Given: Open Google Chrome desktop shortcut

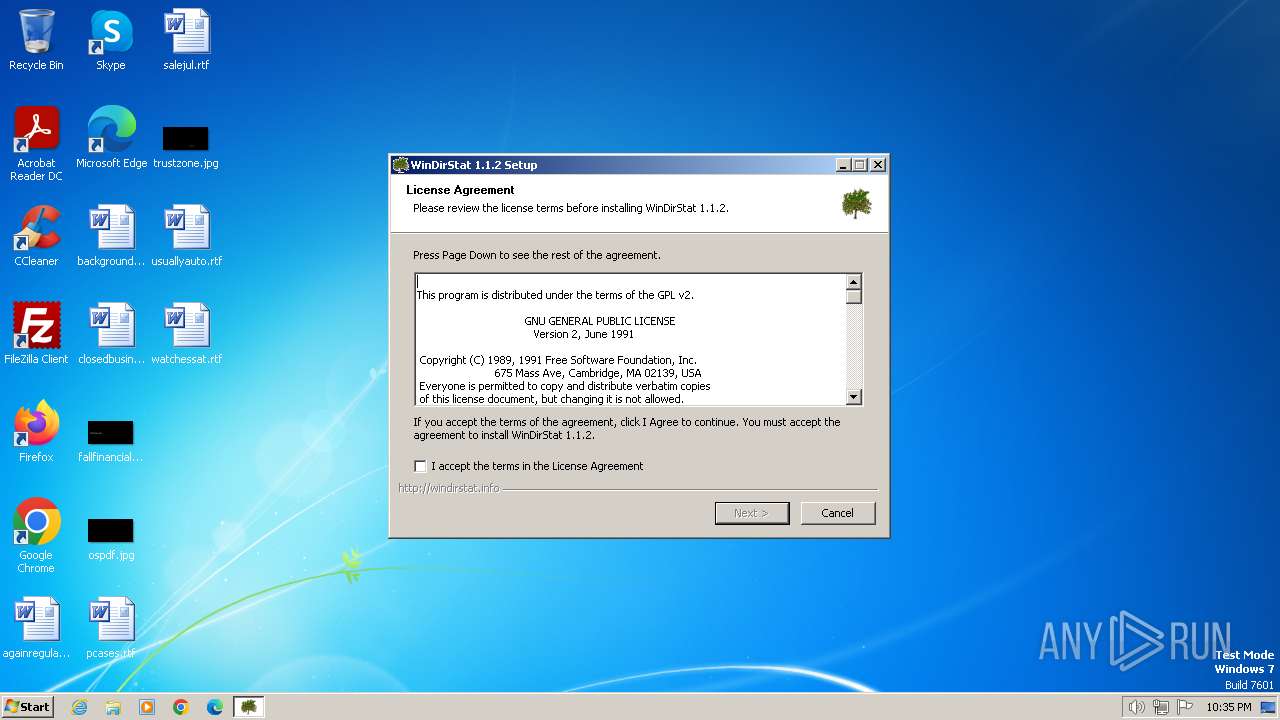Looking at the screenshot, I should click(36, 536).
